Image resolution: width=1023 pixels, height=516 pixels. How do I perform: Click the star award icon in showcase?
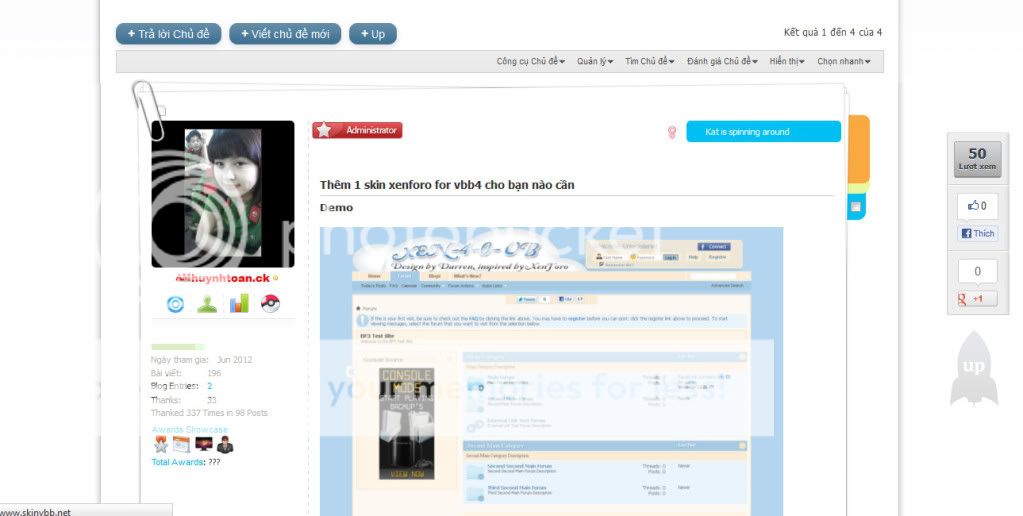[160, 445]
